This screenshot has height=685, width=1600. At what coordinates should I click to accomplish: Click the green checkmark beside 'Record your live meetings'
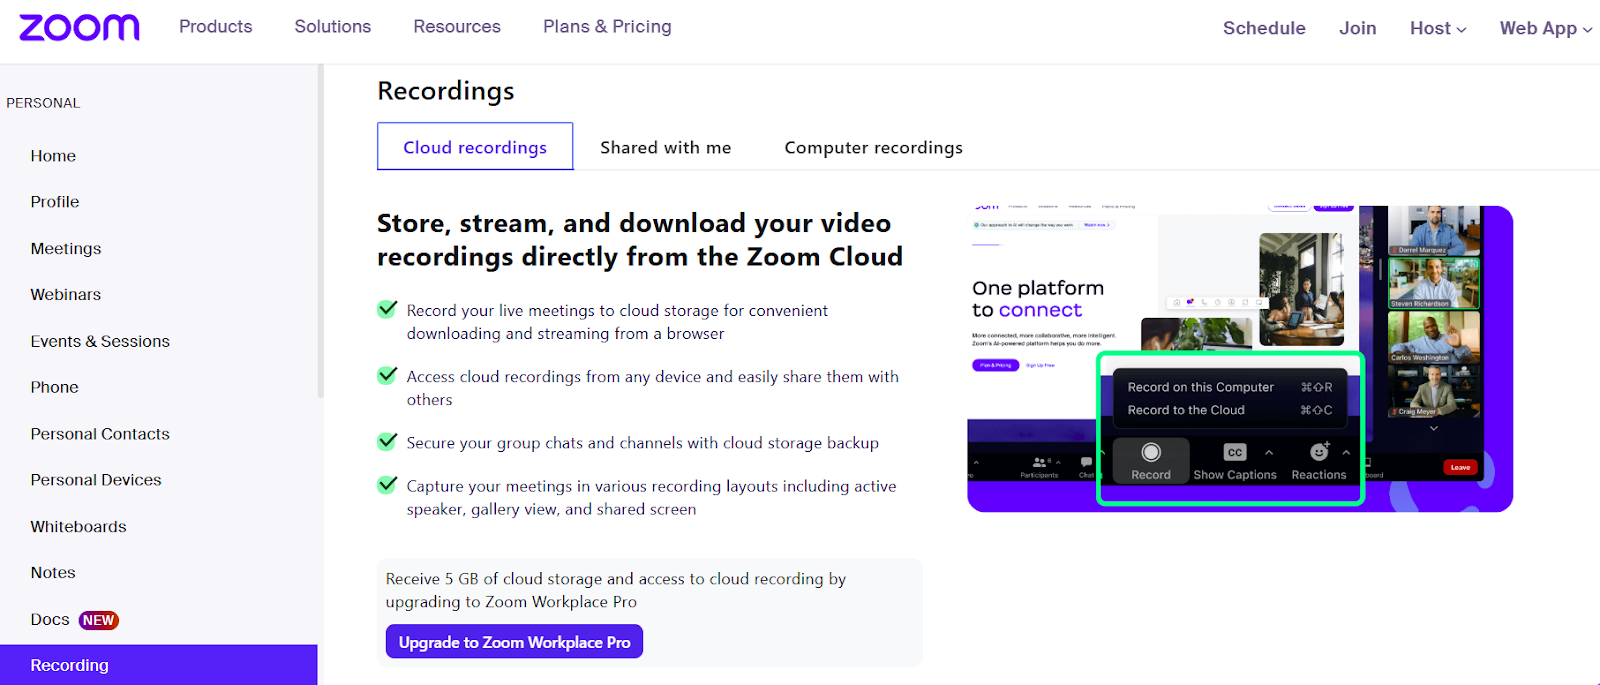387,310
